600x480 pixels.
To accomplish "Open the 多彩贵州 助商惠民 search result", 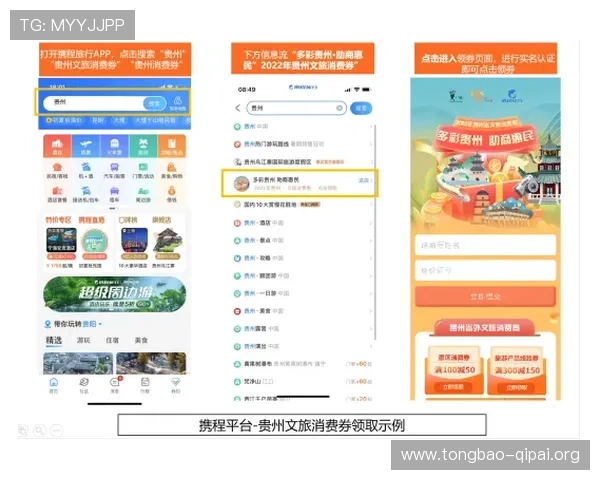I will (300, 183).
